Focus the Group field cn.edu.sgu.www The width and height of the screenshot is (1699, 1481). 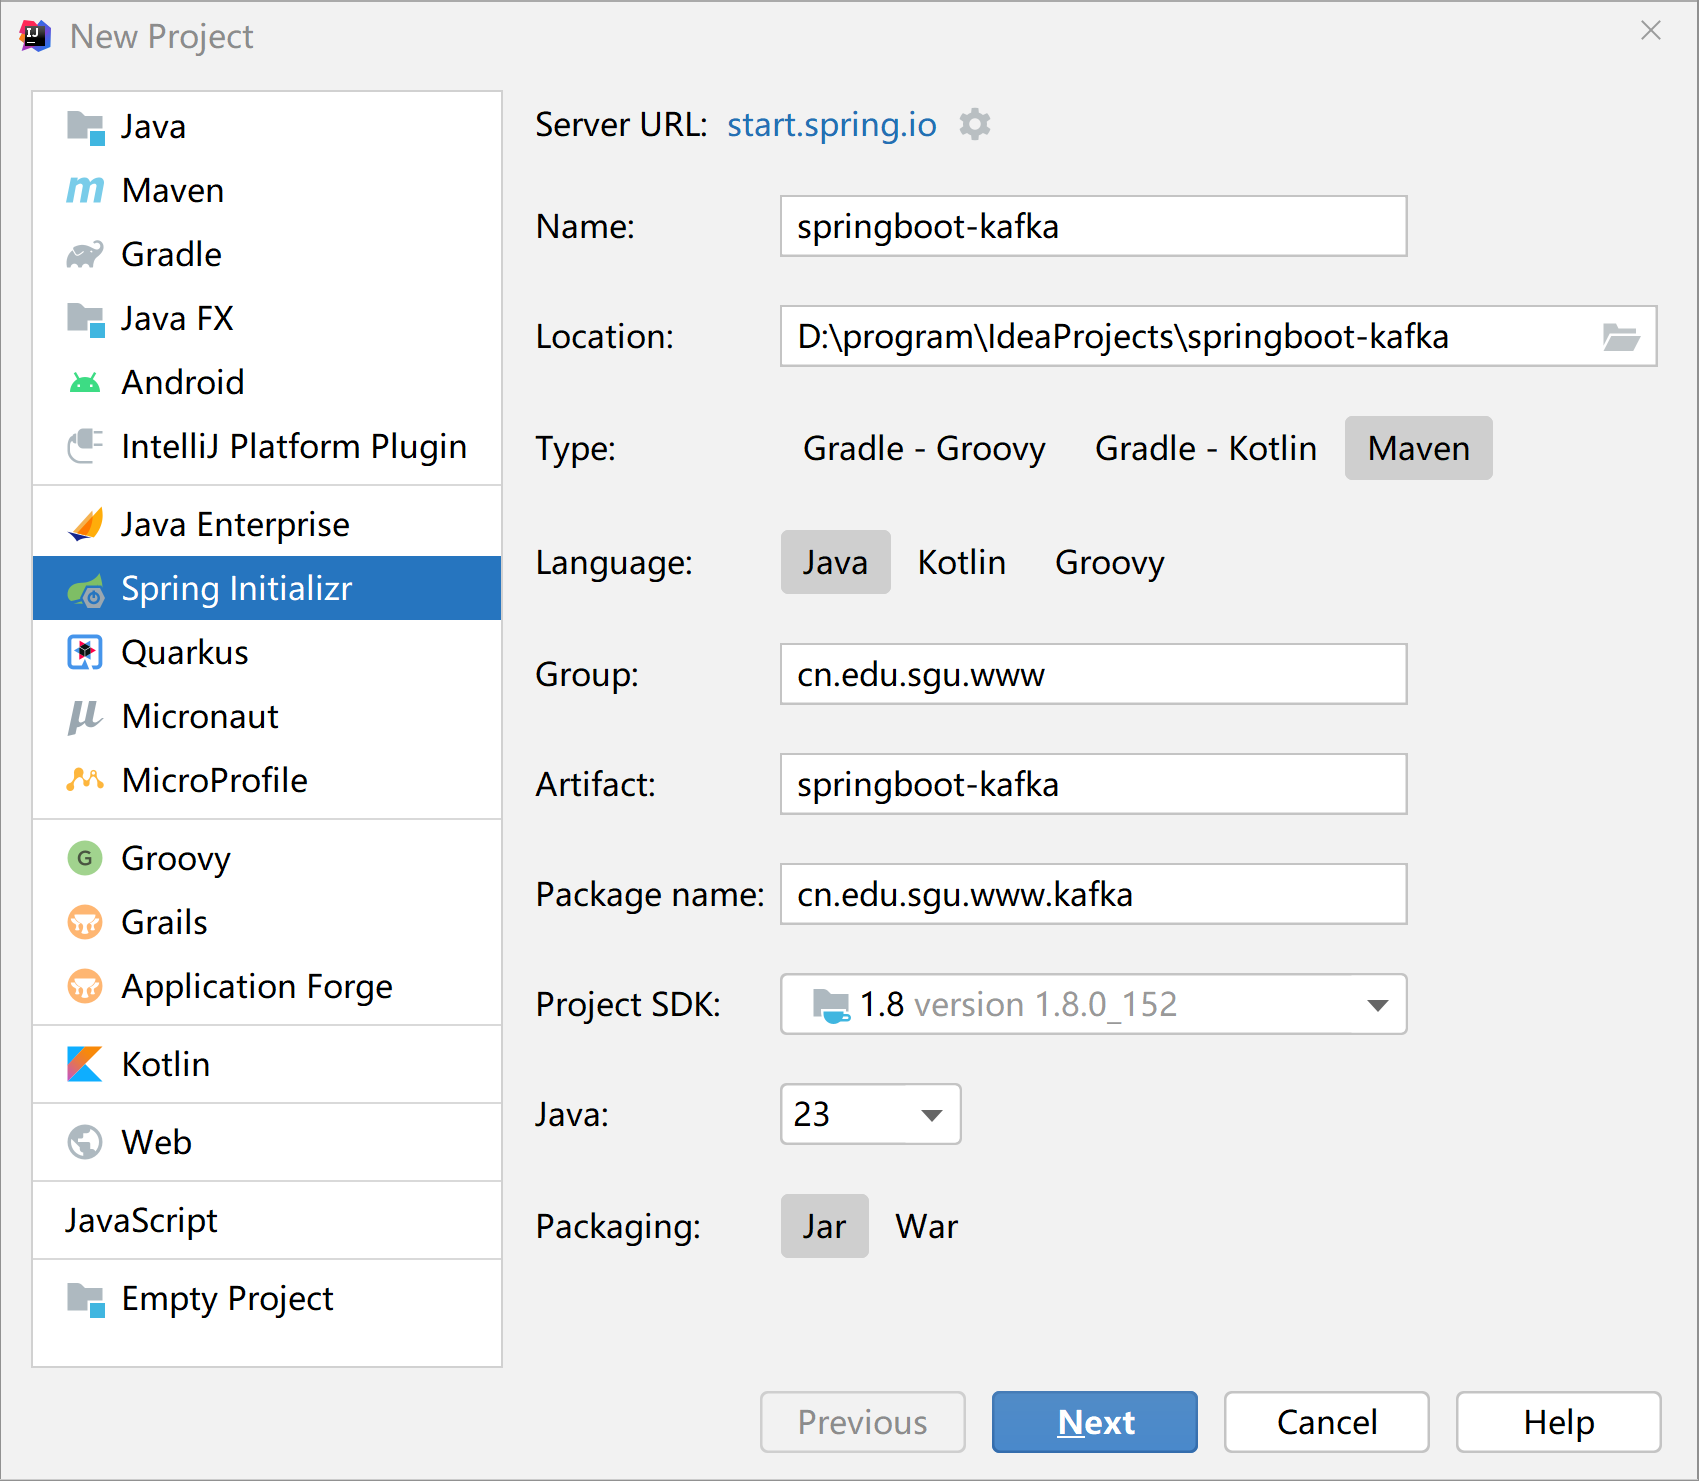pos(1094,674)
